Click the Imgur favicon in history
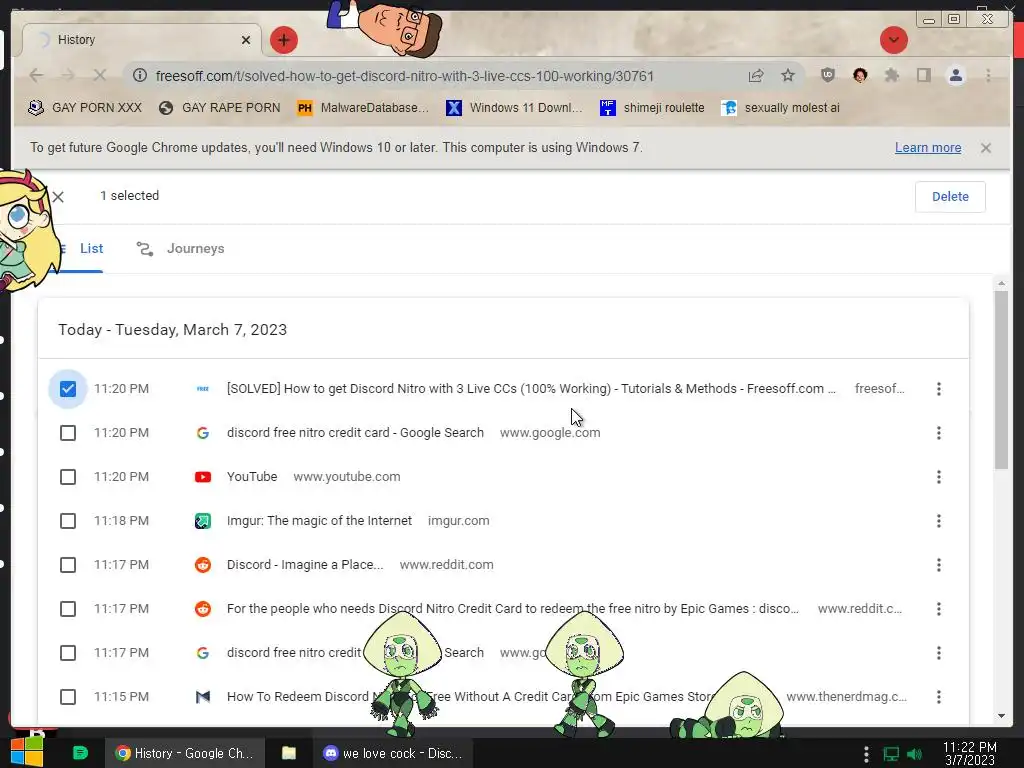The height and width of the screenshot is (768, 1024). click(x=203, y=521)
